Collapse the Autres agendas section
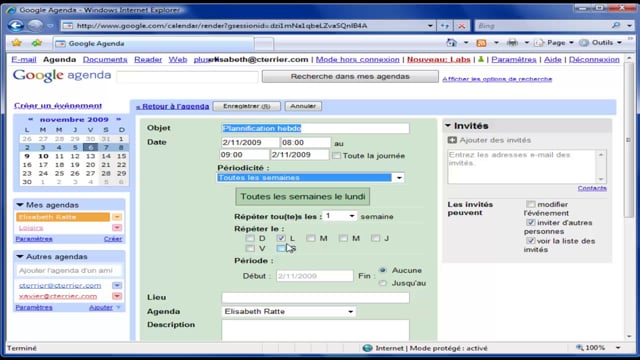The height and width of the screenshot is (360, 640). 20,256
